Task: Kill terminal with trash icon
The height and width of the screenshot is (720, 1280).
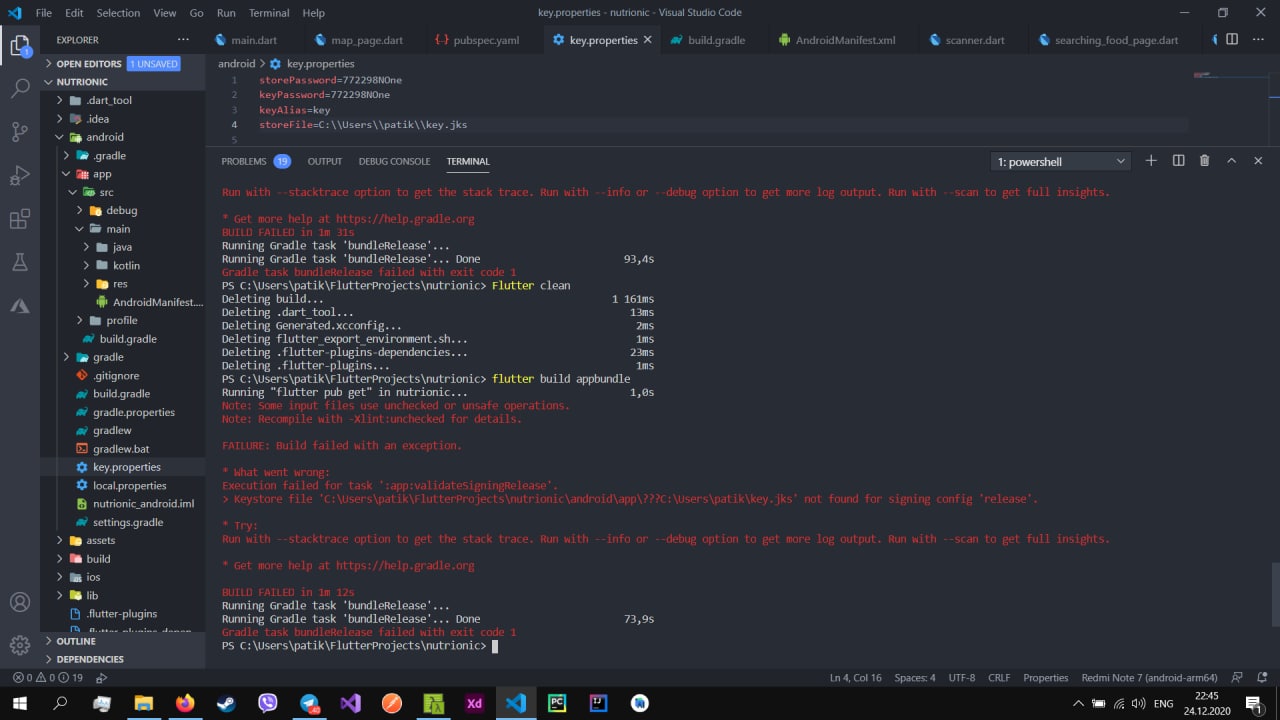Action: (x=1204, y=161)
